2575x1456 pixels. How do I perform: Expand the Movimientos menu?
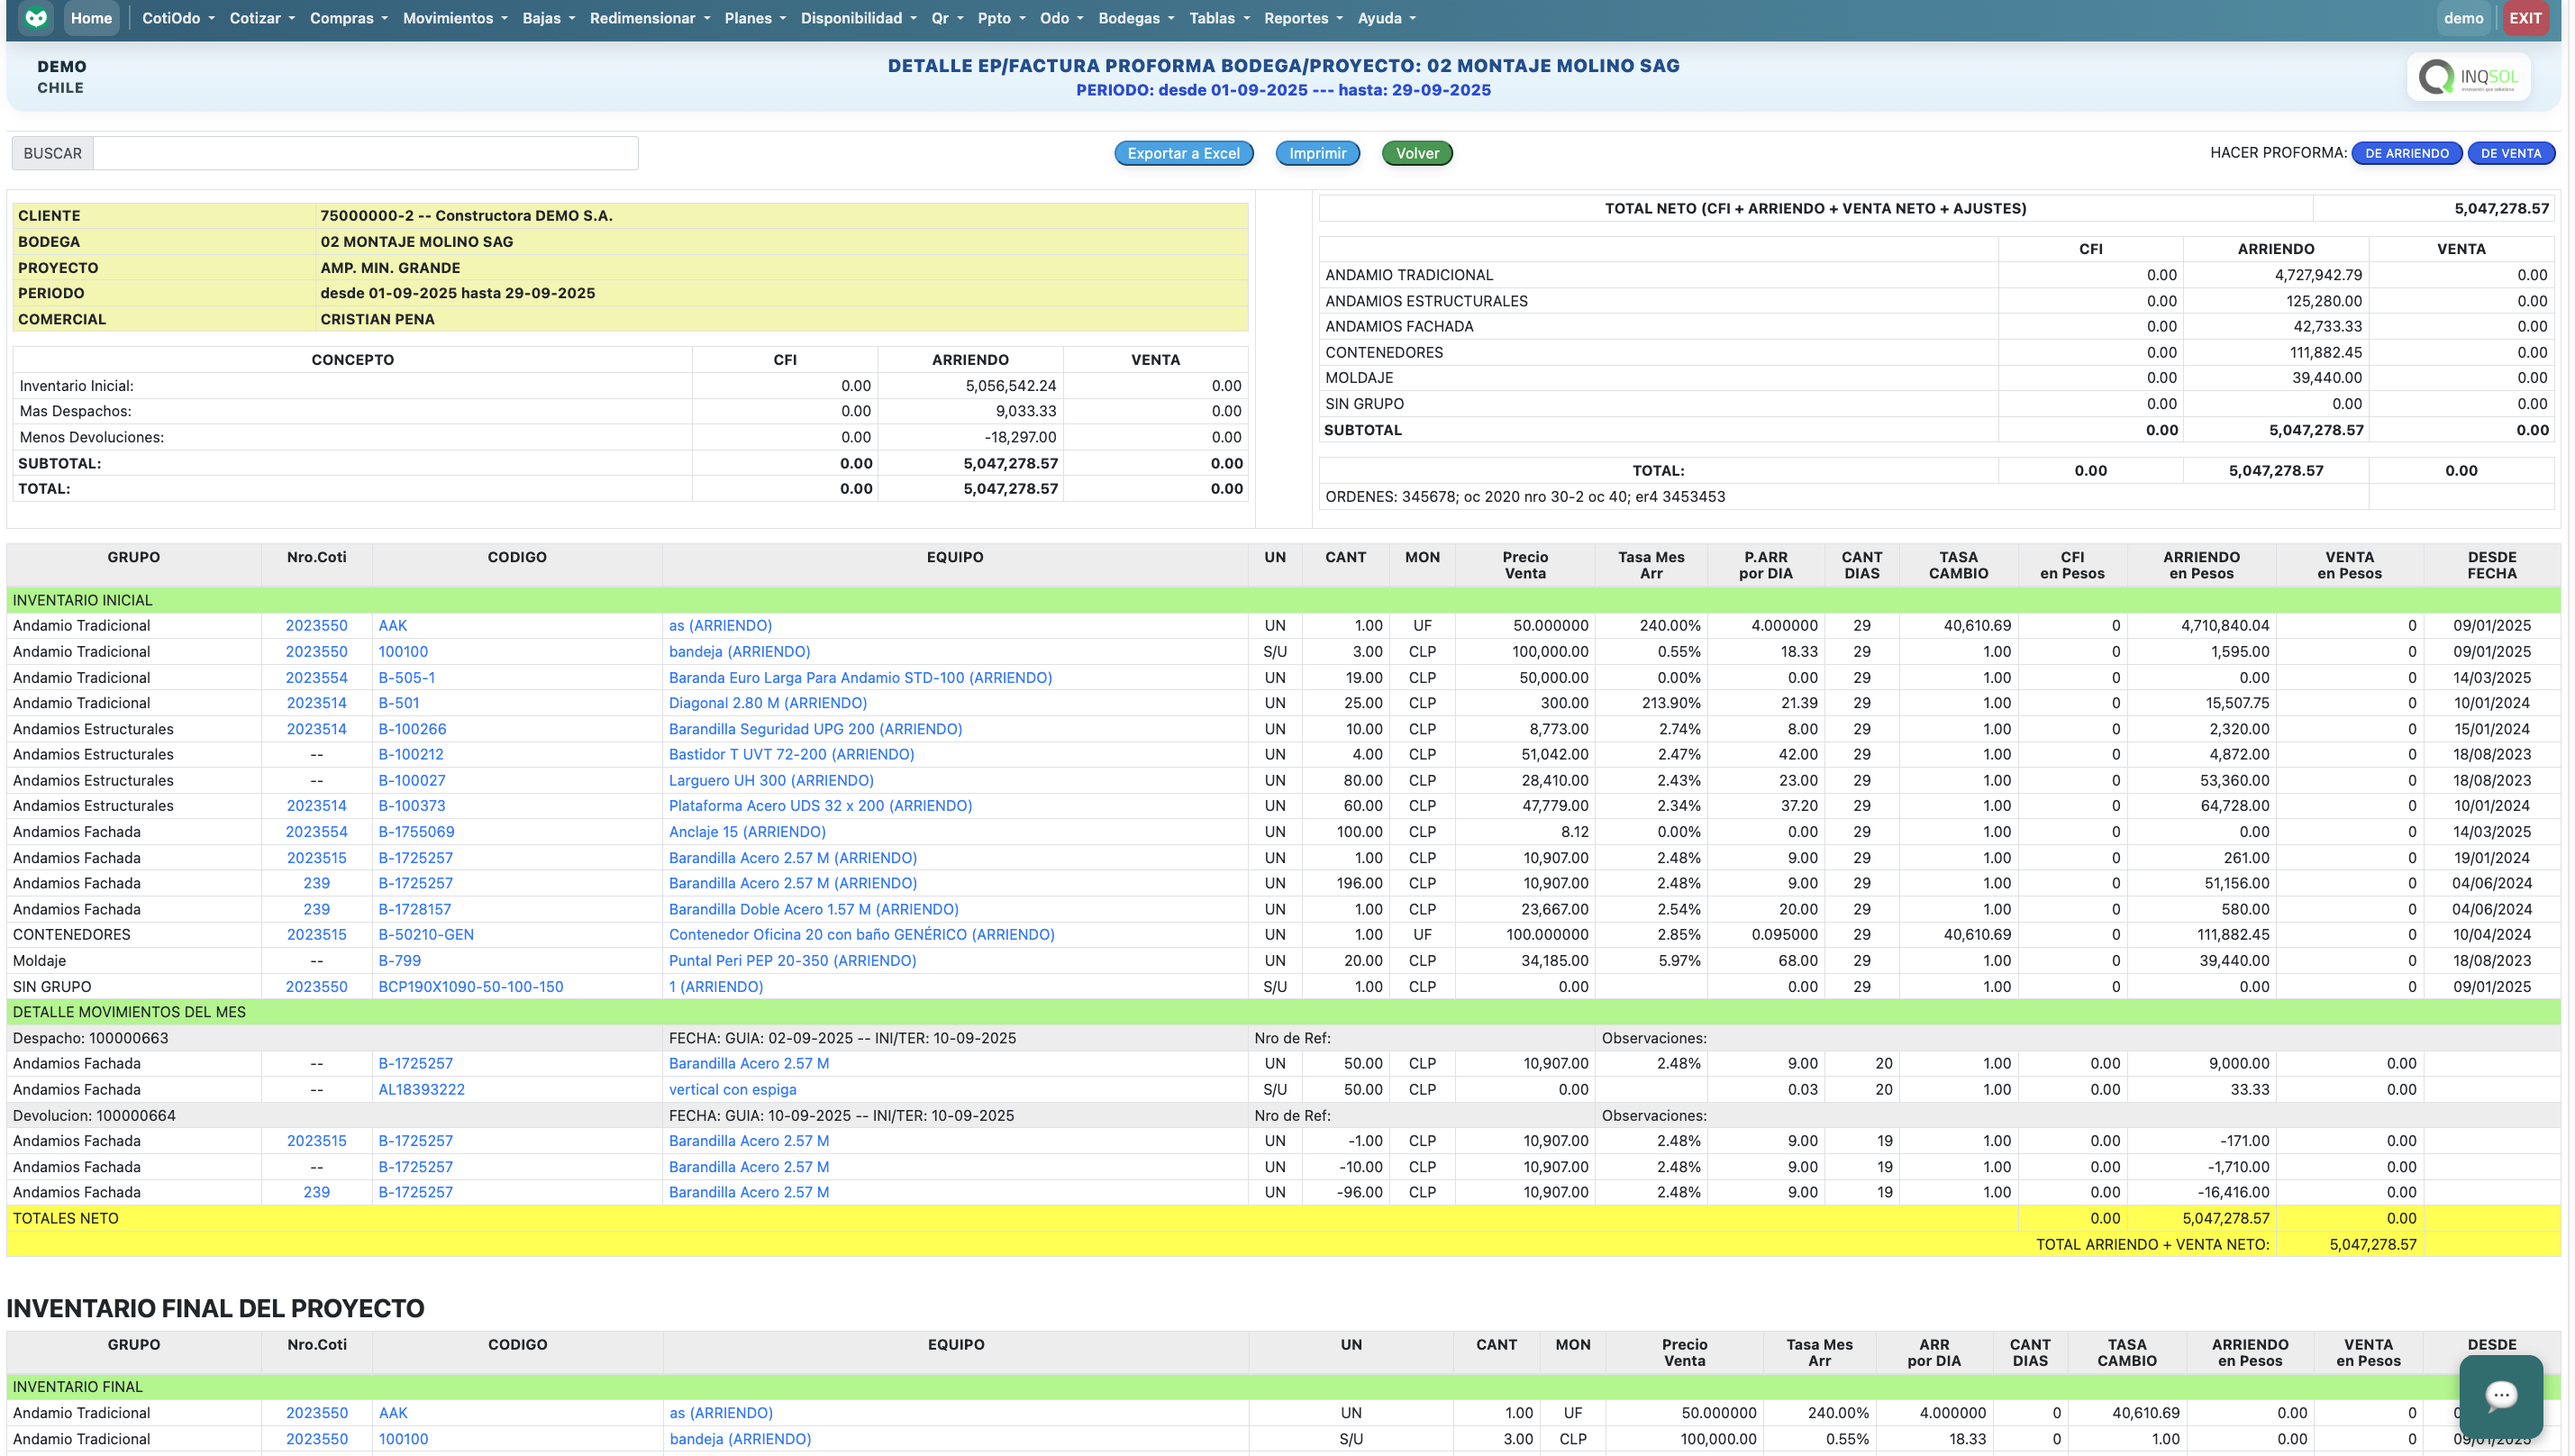pyautogui.click(x=455, y=18)
